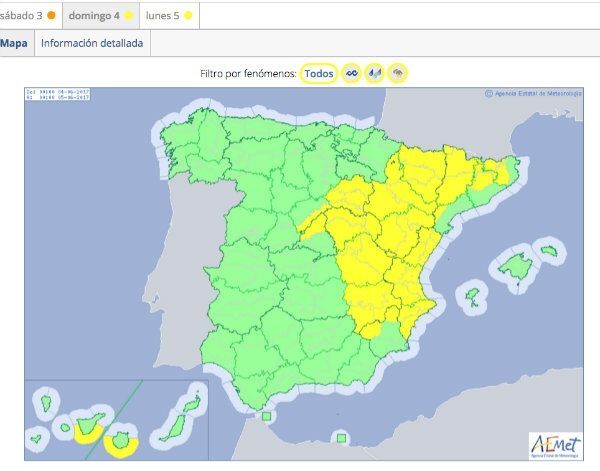Open Información detallada tab
Image resolution: width=600 pixels, height=471 pixels.
click(92, 43)
